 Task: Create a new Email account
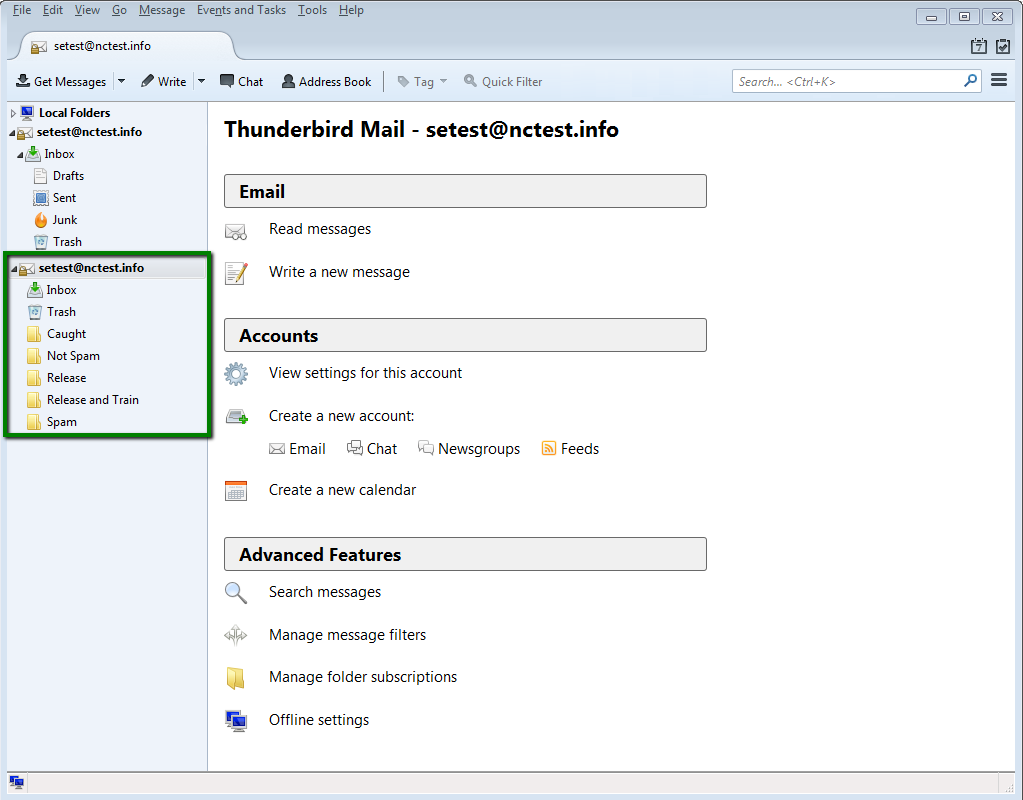(x=298, y=449)
